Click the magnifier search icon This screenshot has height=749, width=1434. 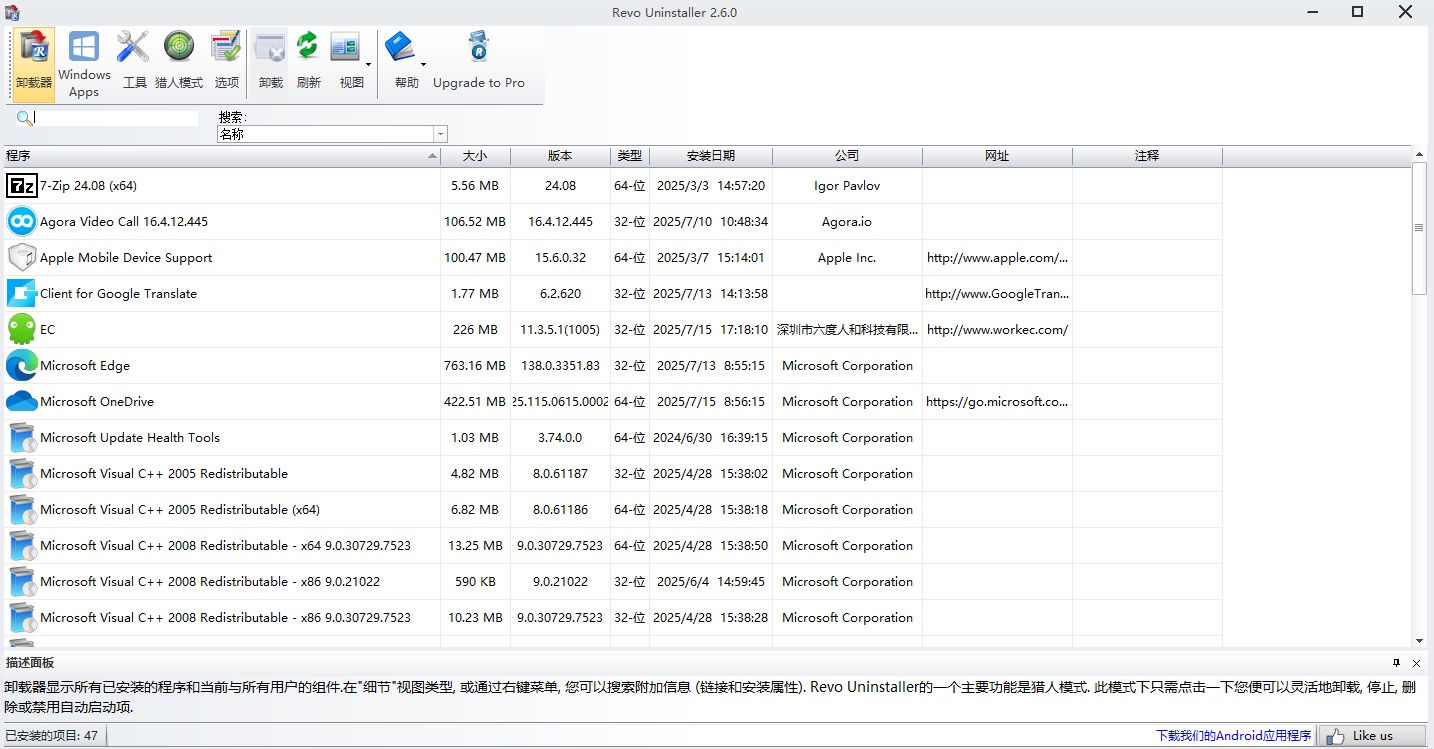tap(24, 118)
